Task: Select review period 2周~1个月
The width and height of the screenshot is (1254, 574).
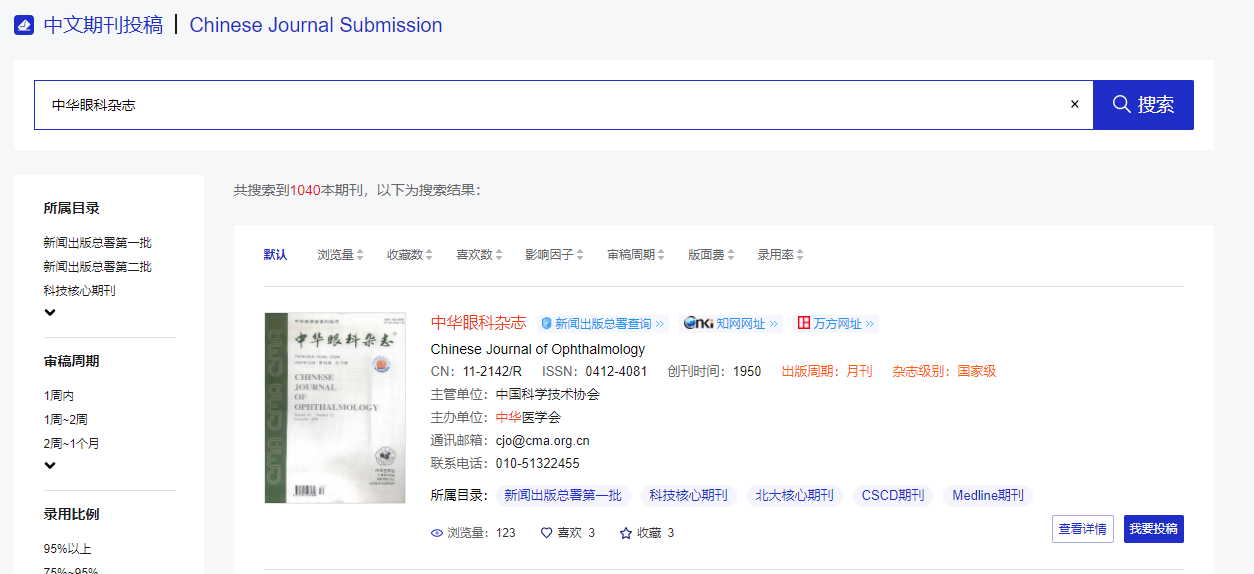Action: pos(71,444)
